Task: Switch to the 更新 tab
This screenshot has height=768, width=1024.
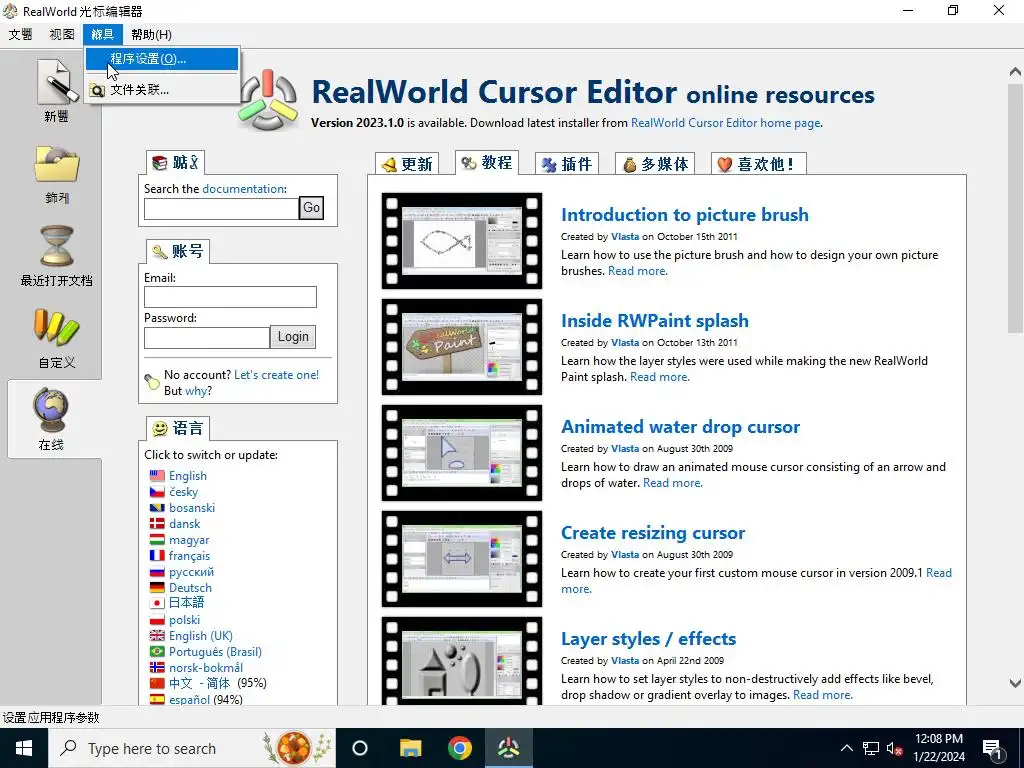Action: [408, 164]
